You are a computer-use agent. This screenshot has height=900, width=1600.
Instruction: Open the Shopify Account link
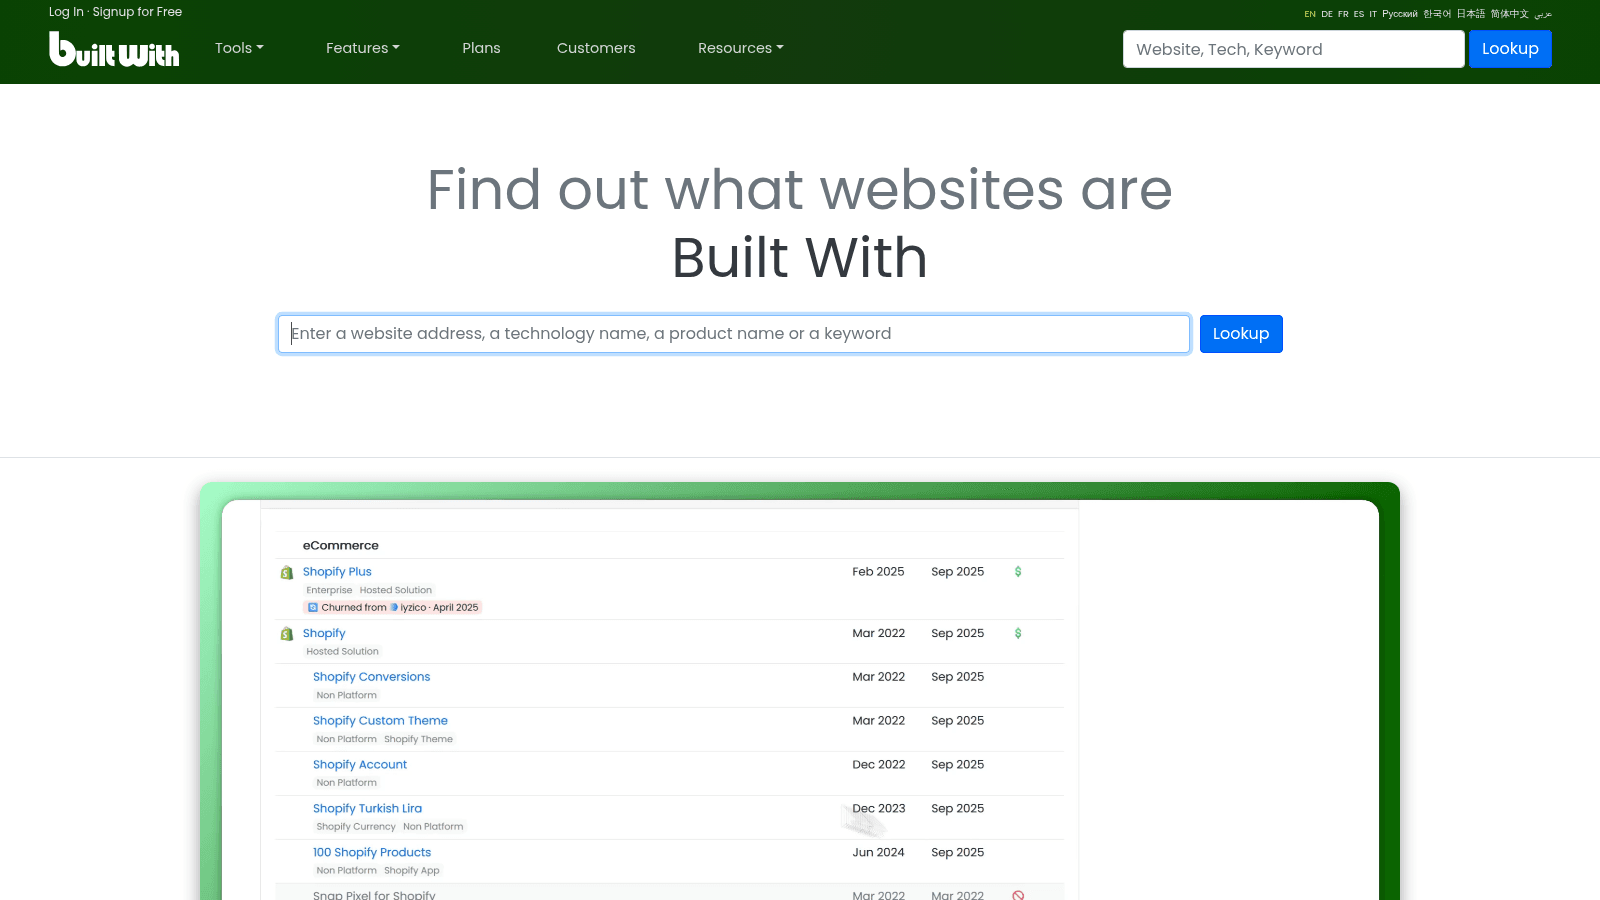pyautogui.click(x=360, y=765)
